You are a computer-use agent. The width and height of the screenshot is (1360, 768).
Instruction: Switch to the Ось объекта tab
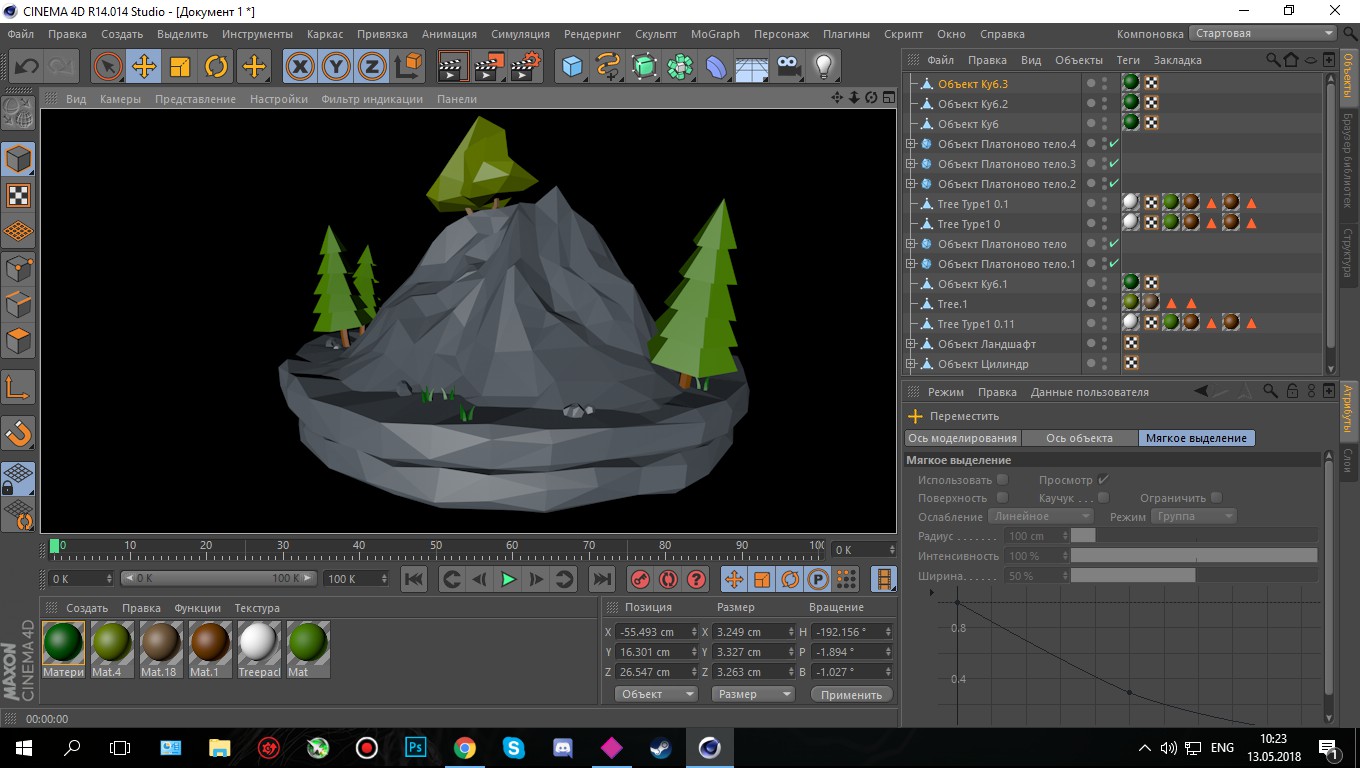[1079, 438]
